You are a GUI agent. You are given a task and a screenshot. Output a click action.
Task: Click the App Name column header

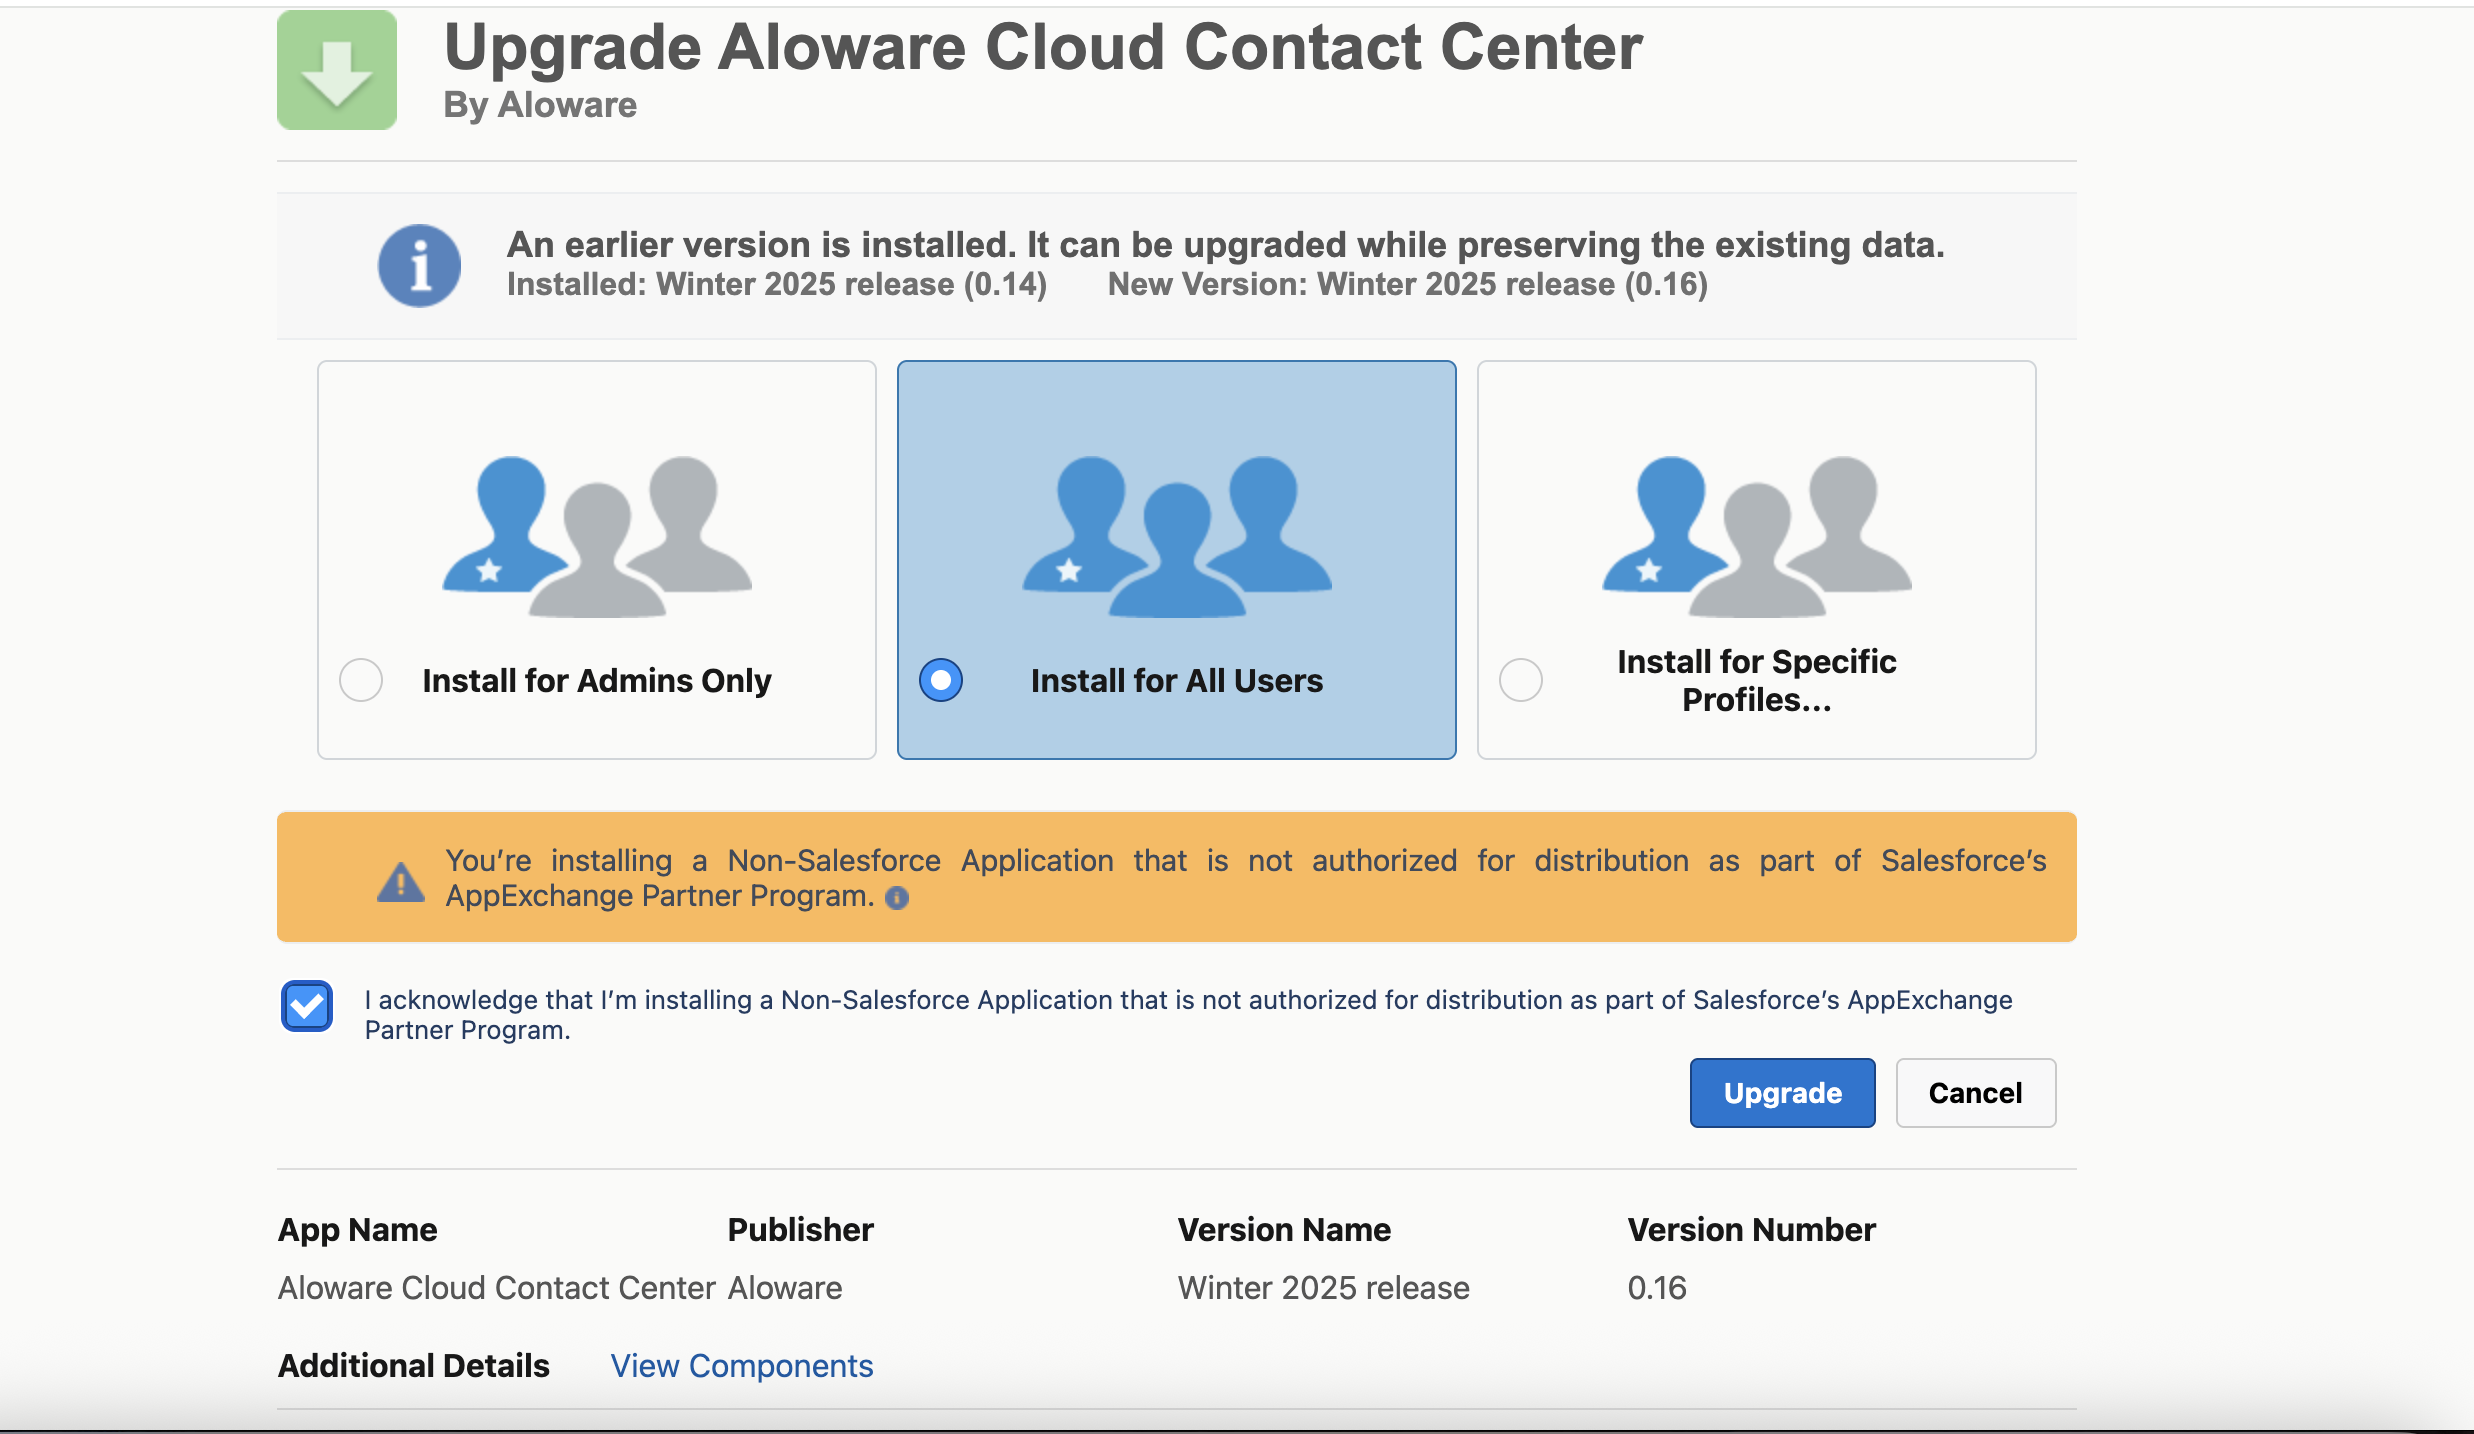click(358, 1230)
